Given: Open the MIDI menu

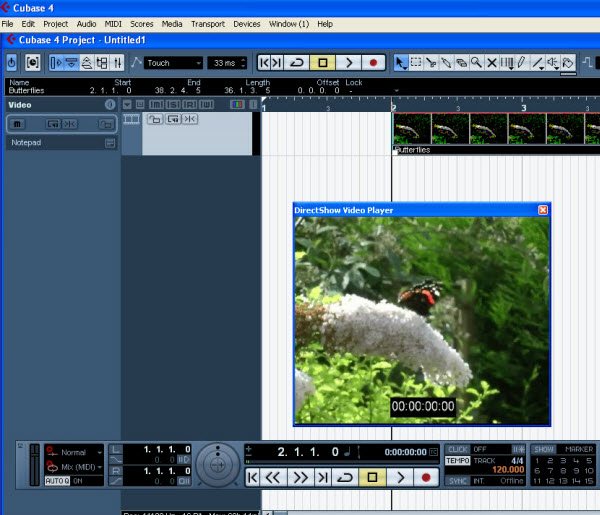Looking at the screenshot, I should [x=113, y=24].
